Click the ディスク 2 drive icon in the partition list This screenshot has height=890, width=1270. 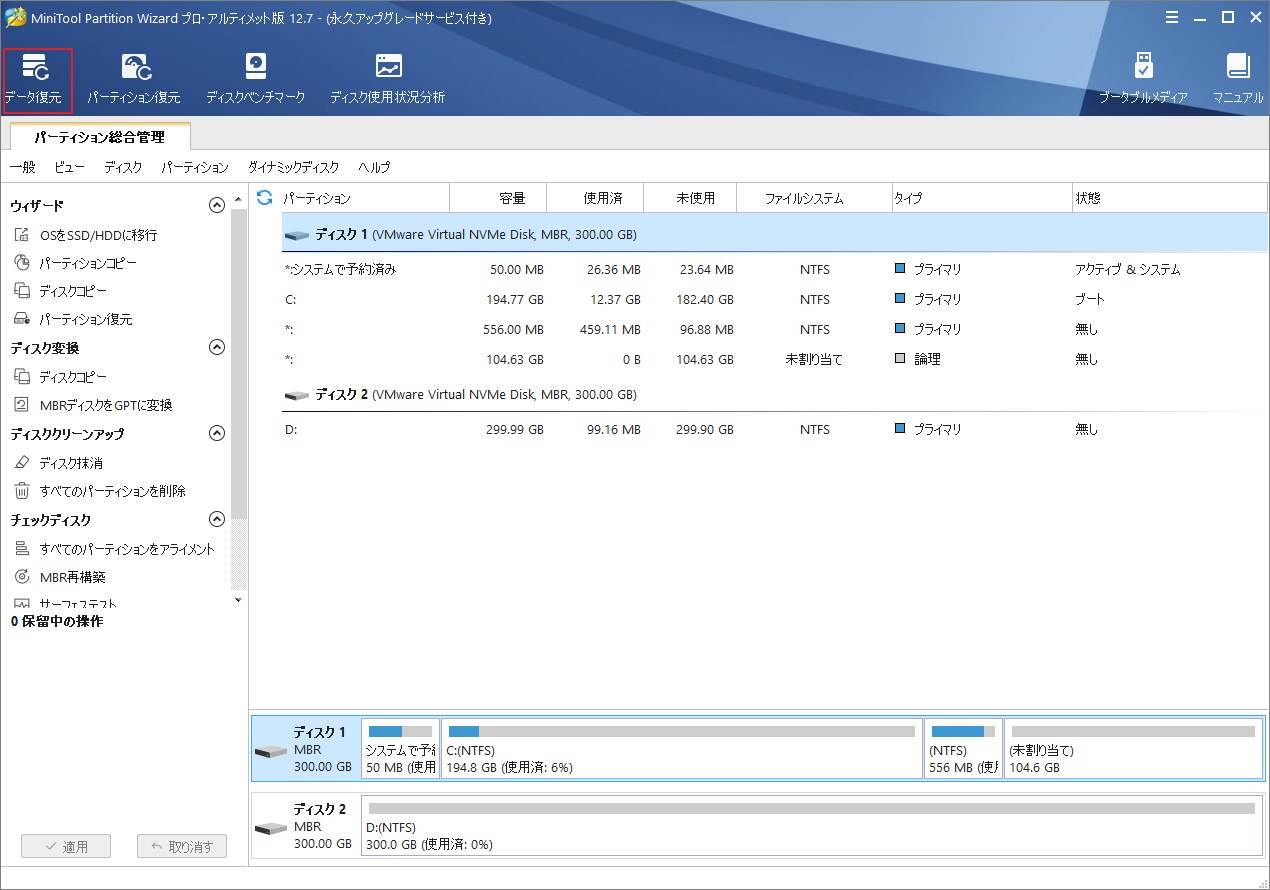pyautogui.click(x=297, y=395)
